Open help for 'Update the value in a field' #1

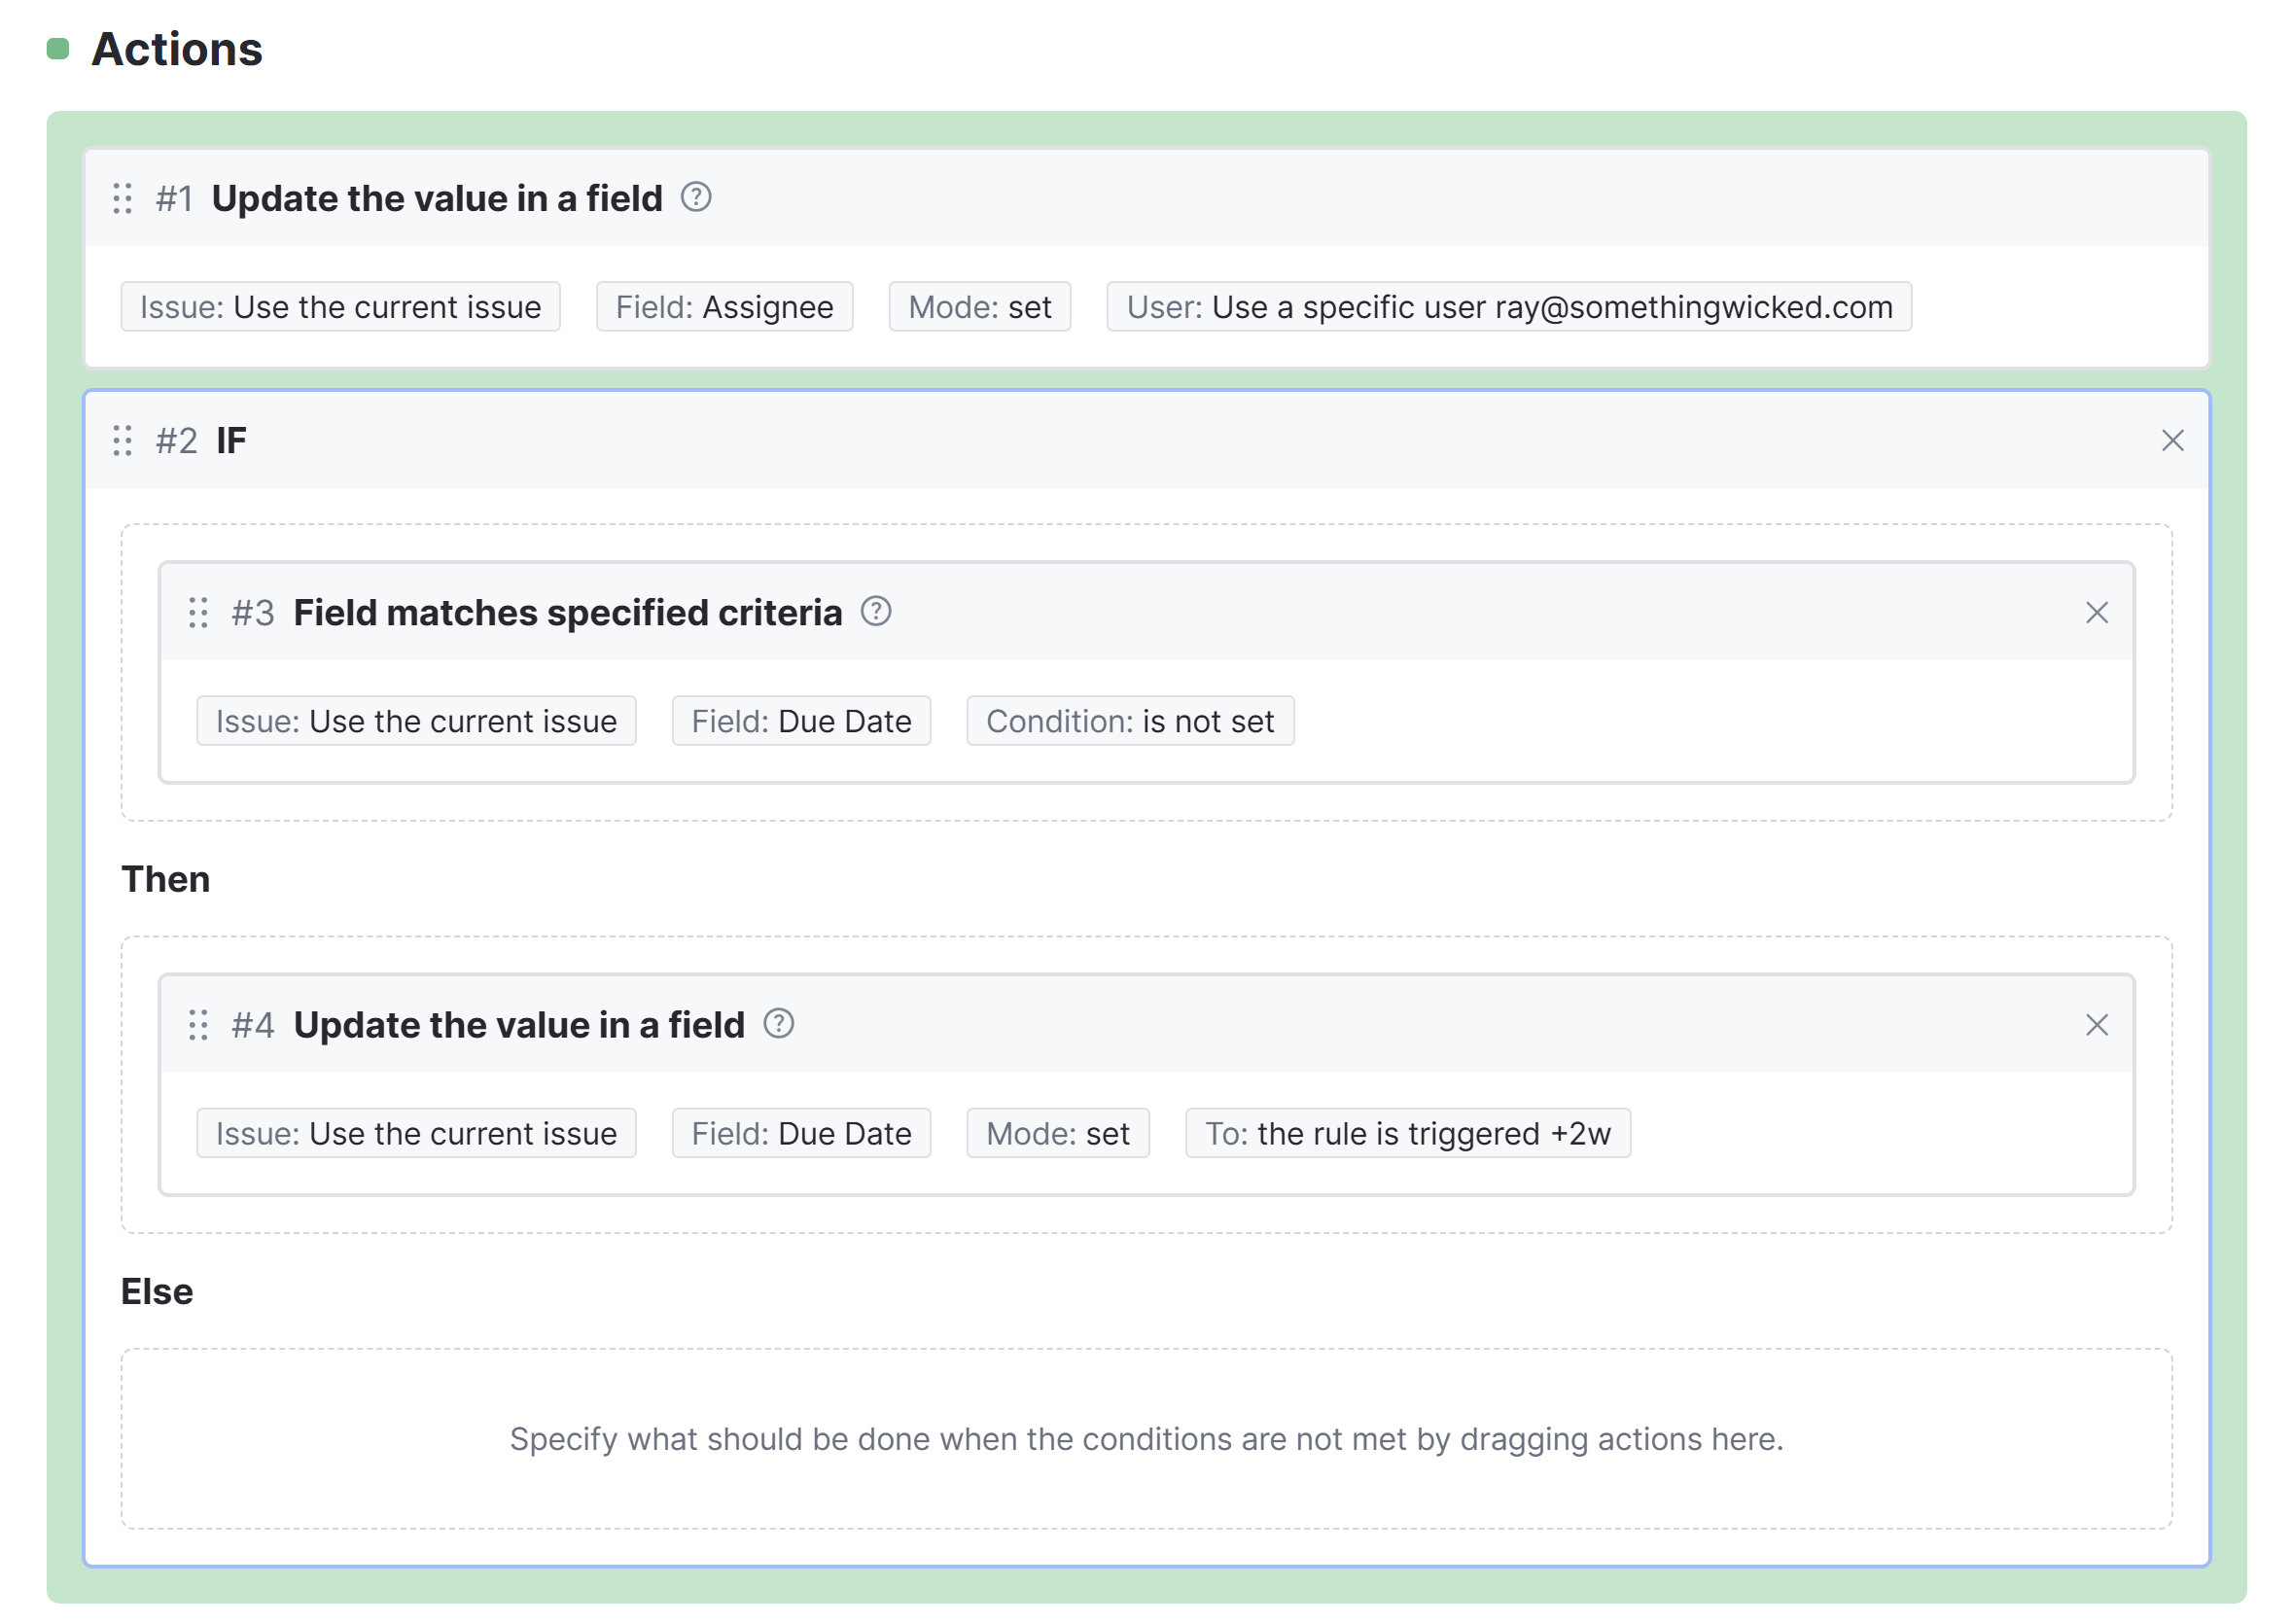click(x=697, y=199)
